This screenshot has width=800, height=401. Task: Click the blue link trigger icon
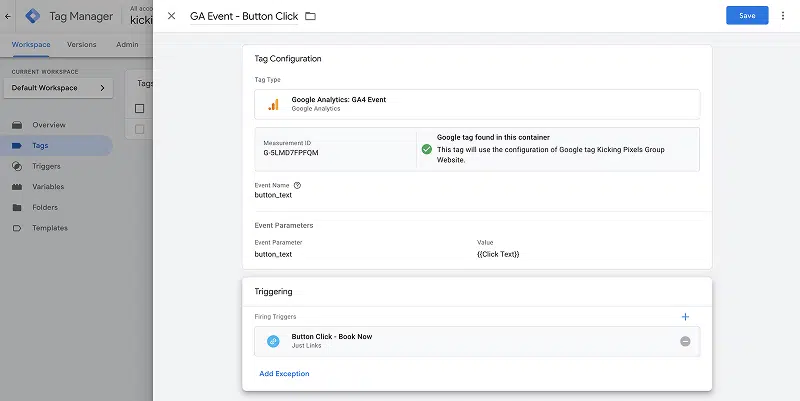(x=273, y=341)
